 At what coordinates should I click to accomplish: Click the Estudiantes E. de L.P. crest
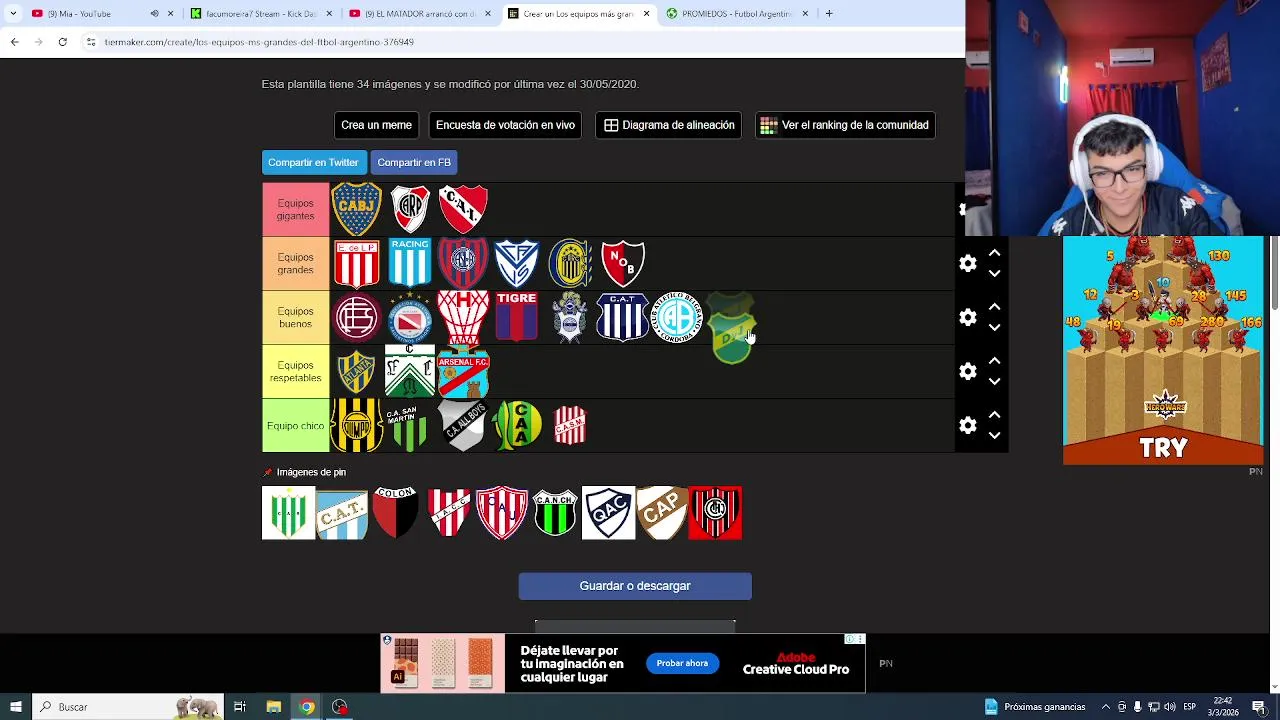357,263
